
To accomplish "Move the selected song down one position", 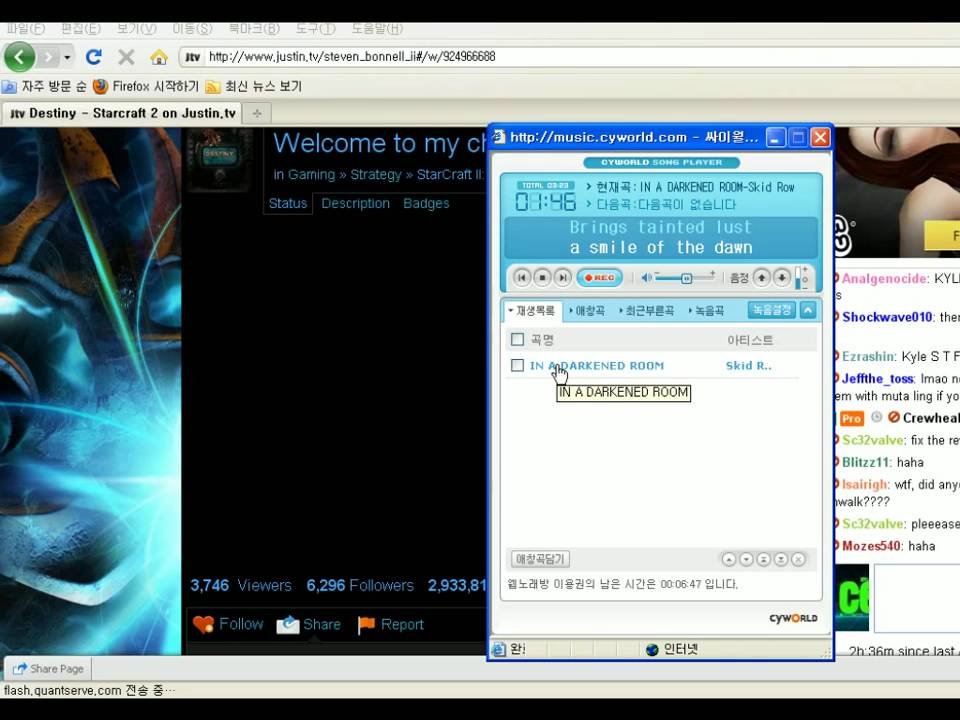I will pyautogui.click(x=746, y=559).
